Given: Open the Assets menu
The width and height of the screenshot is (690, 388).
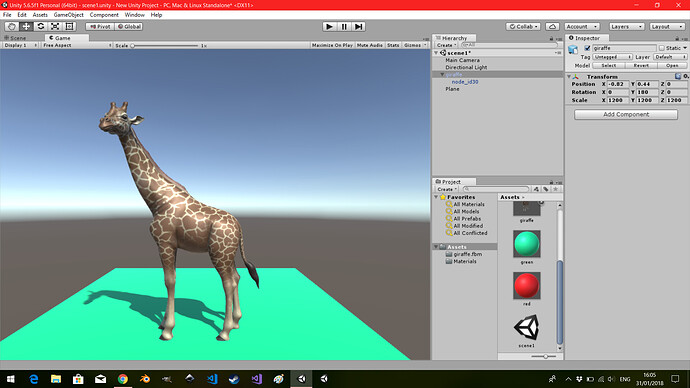Looking at the screenshot, I should pos(40,15).
